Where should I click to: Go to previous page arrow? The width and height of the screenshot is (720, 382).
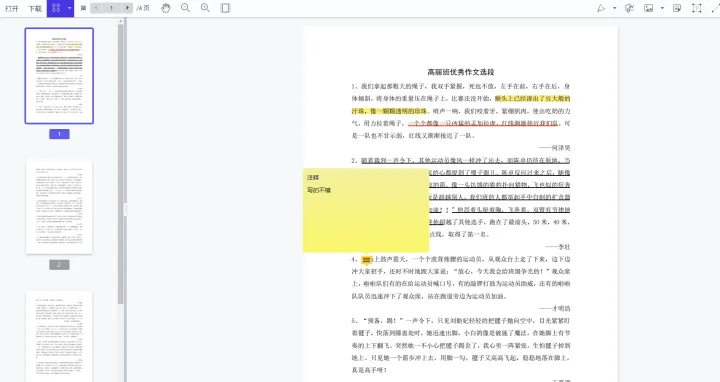pos(96,8)
